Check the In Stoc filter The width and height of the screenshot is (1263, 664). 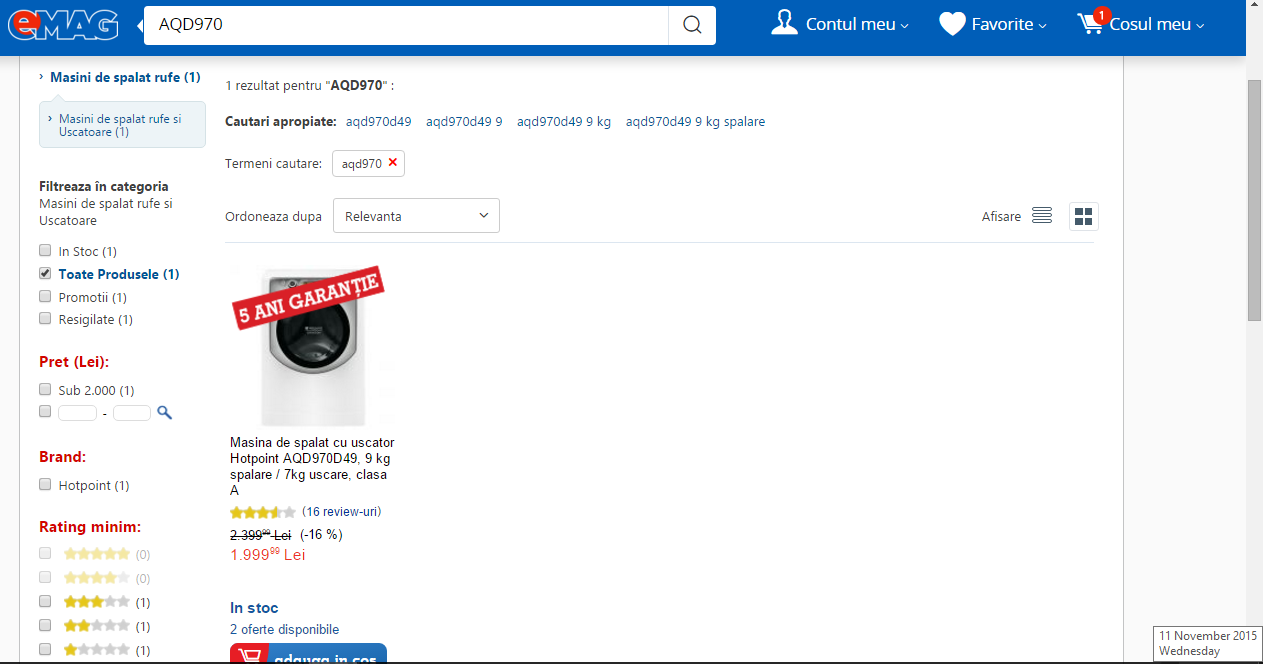45,251
